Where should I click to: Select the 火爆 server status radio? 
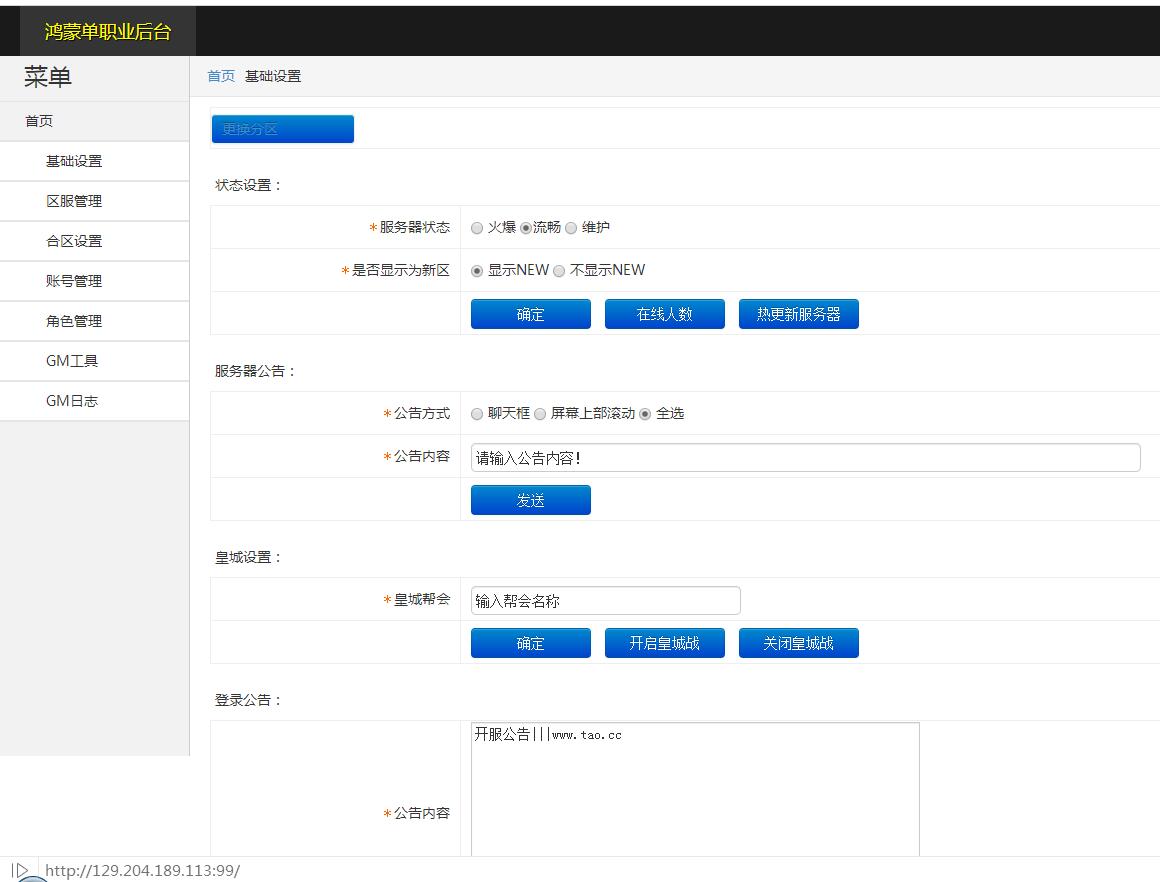pyautogui.click(x=477, y=228)
